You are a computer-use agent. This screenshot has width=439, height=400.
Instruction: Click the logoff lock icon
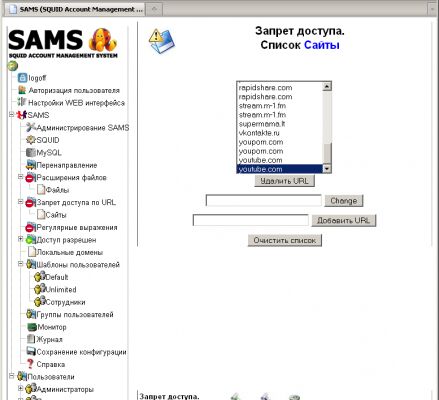(x=22, y=78)
